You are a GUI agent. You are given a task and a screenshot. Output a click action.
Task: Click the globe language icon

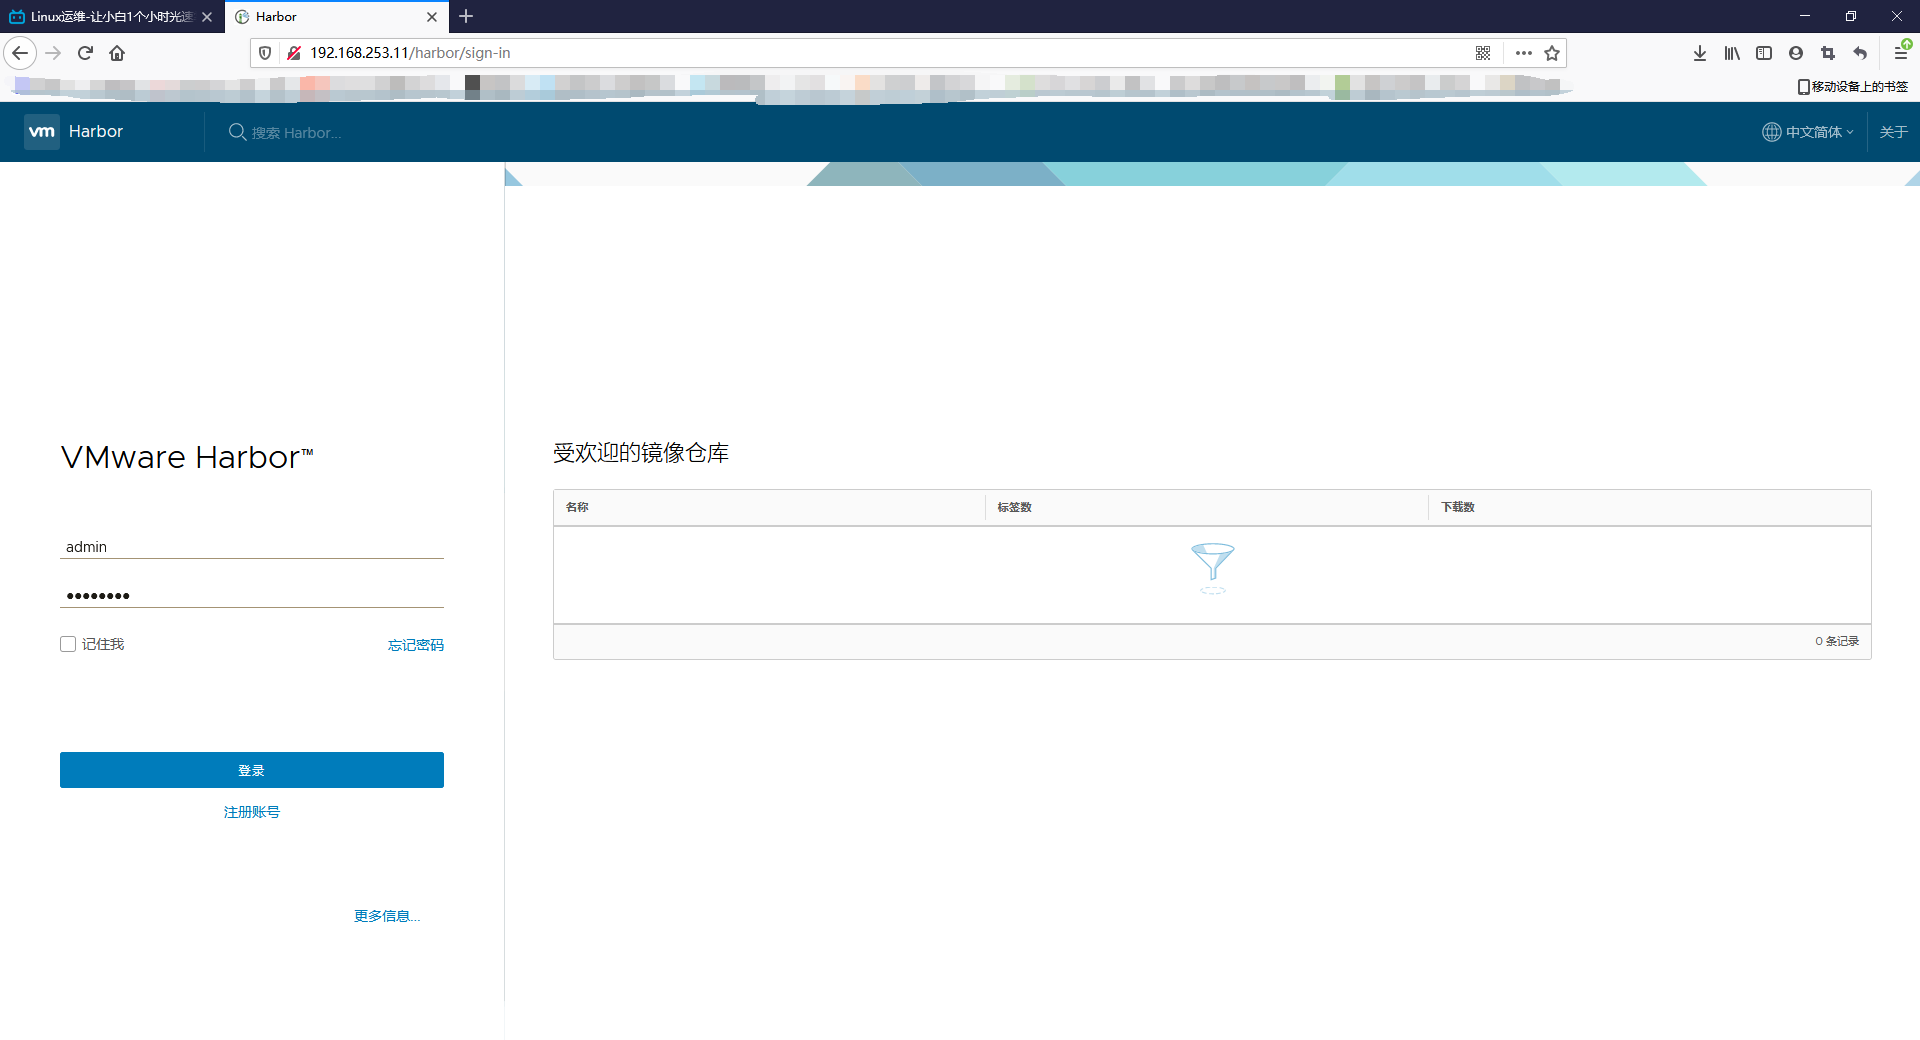(1771, 132)
